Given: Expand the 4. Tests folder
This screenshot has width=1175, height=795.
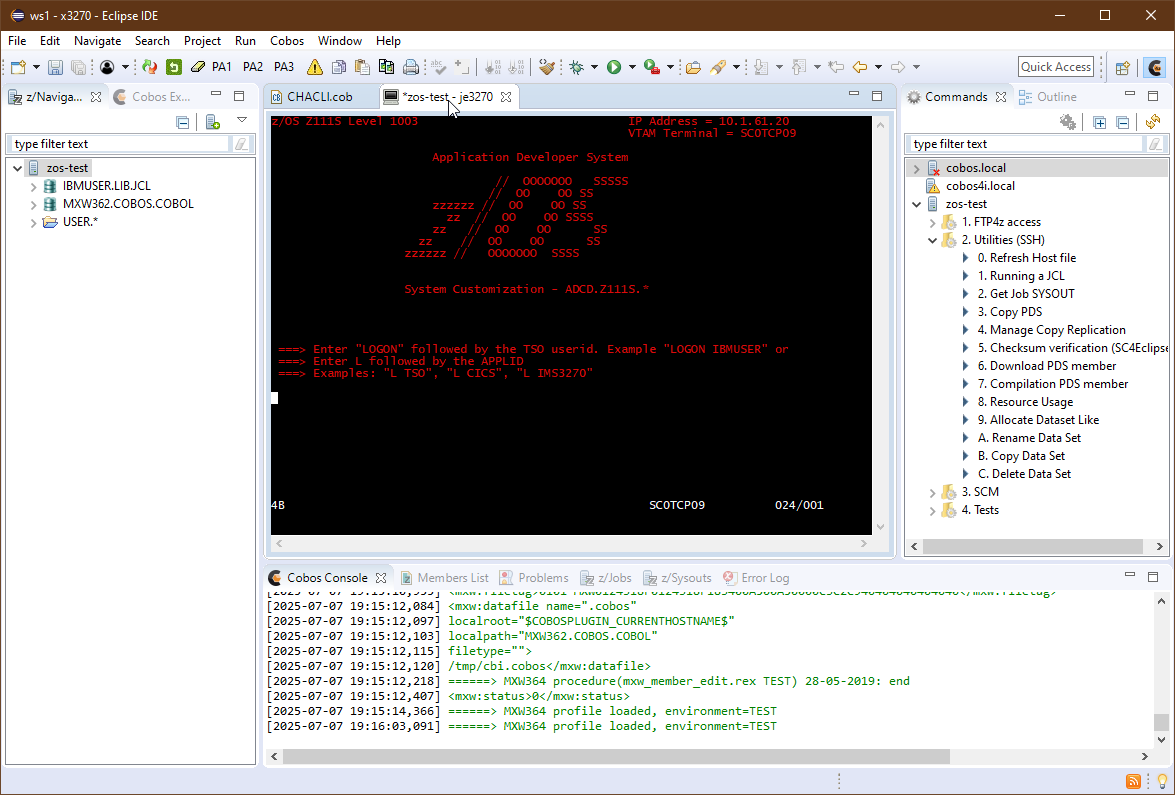Looking at the screenshot, I should (x=932, y=510).
